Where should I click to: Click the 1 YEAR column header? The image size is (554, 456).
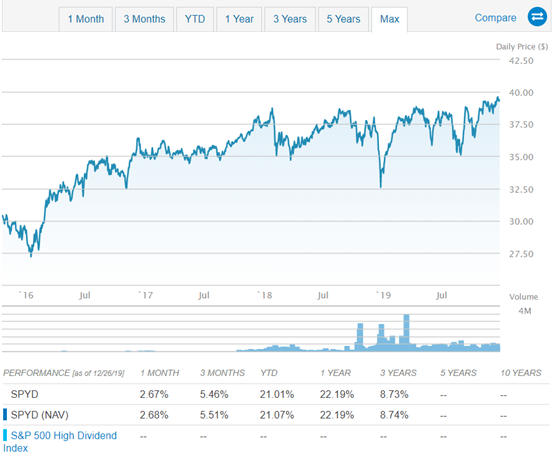[x=336, y=373]
